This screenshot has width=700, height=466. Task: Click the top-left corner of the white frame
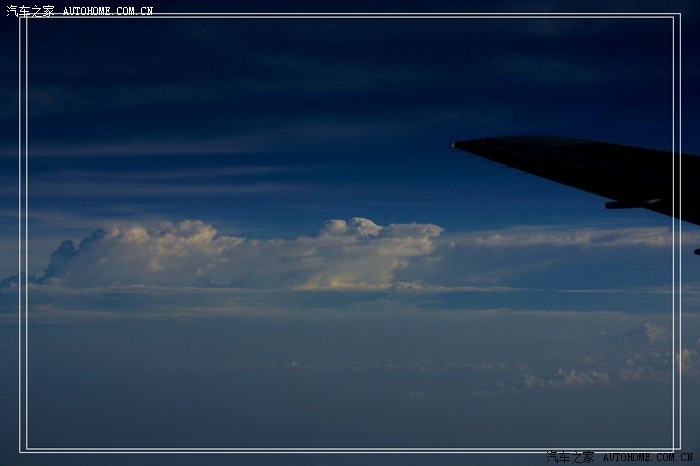pos(22,16)
